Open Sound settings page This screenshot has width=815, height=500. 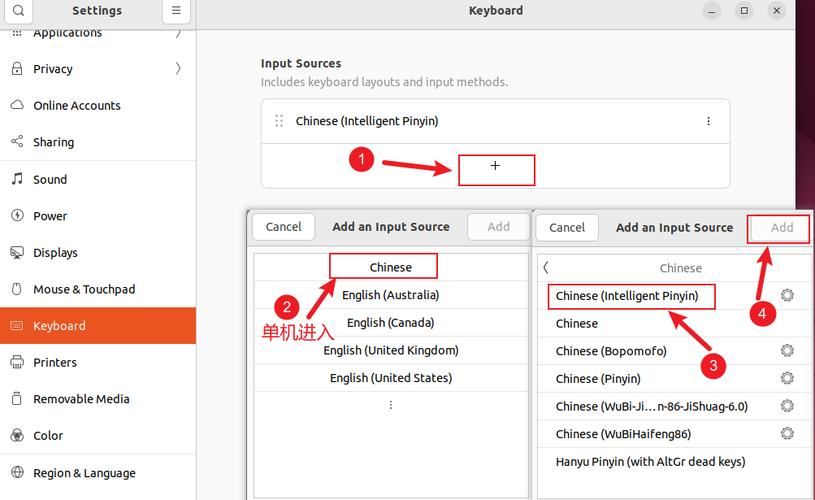tap(98, 179)
